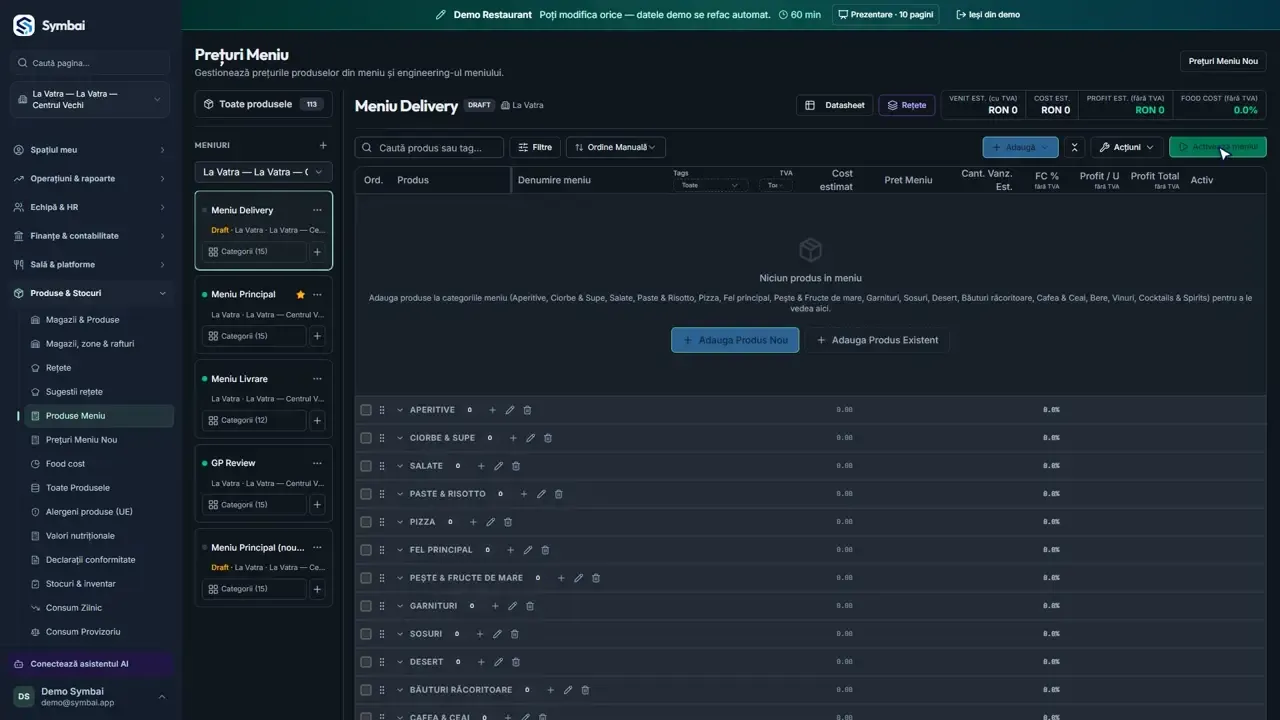
Task: Click the Symbai logo
Action: point(24,25)
